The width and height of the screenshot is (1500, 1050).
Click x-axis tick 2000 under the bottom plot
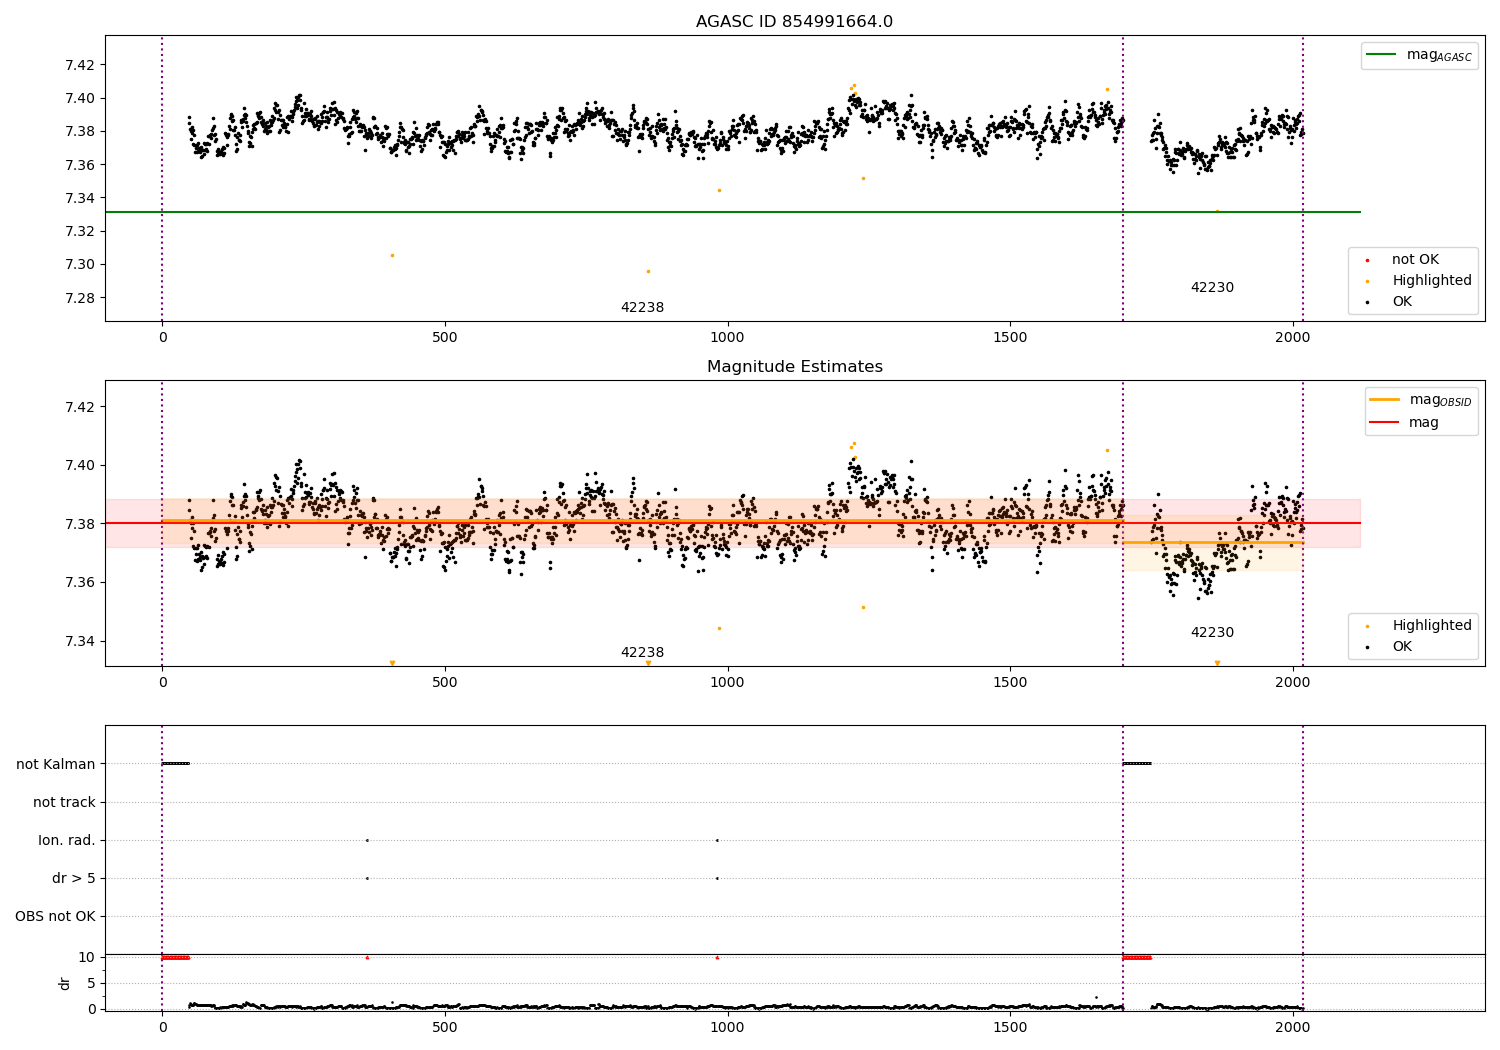click(x=1292, y=1027)
